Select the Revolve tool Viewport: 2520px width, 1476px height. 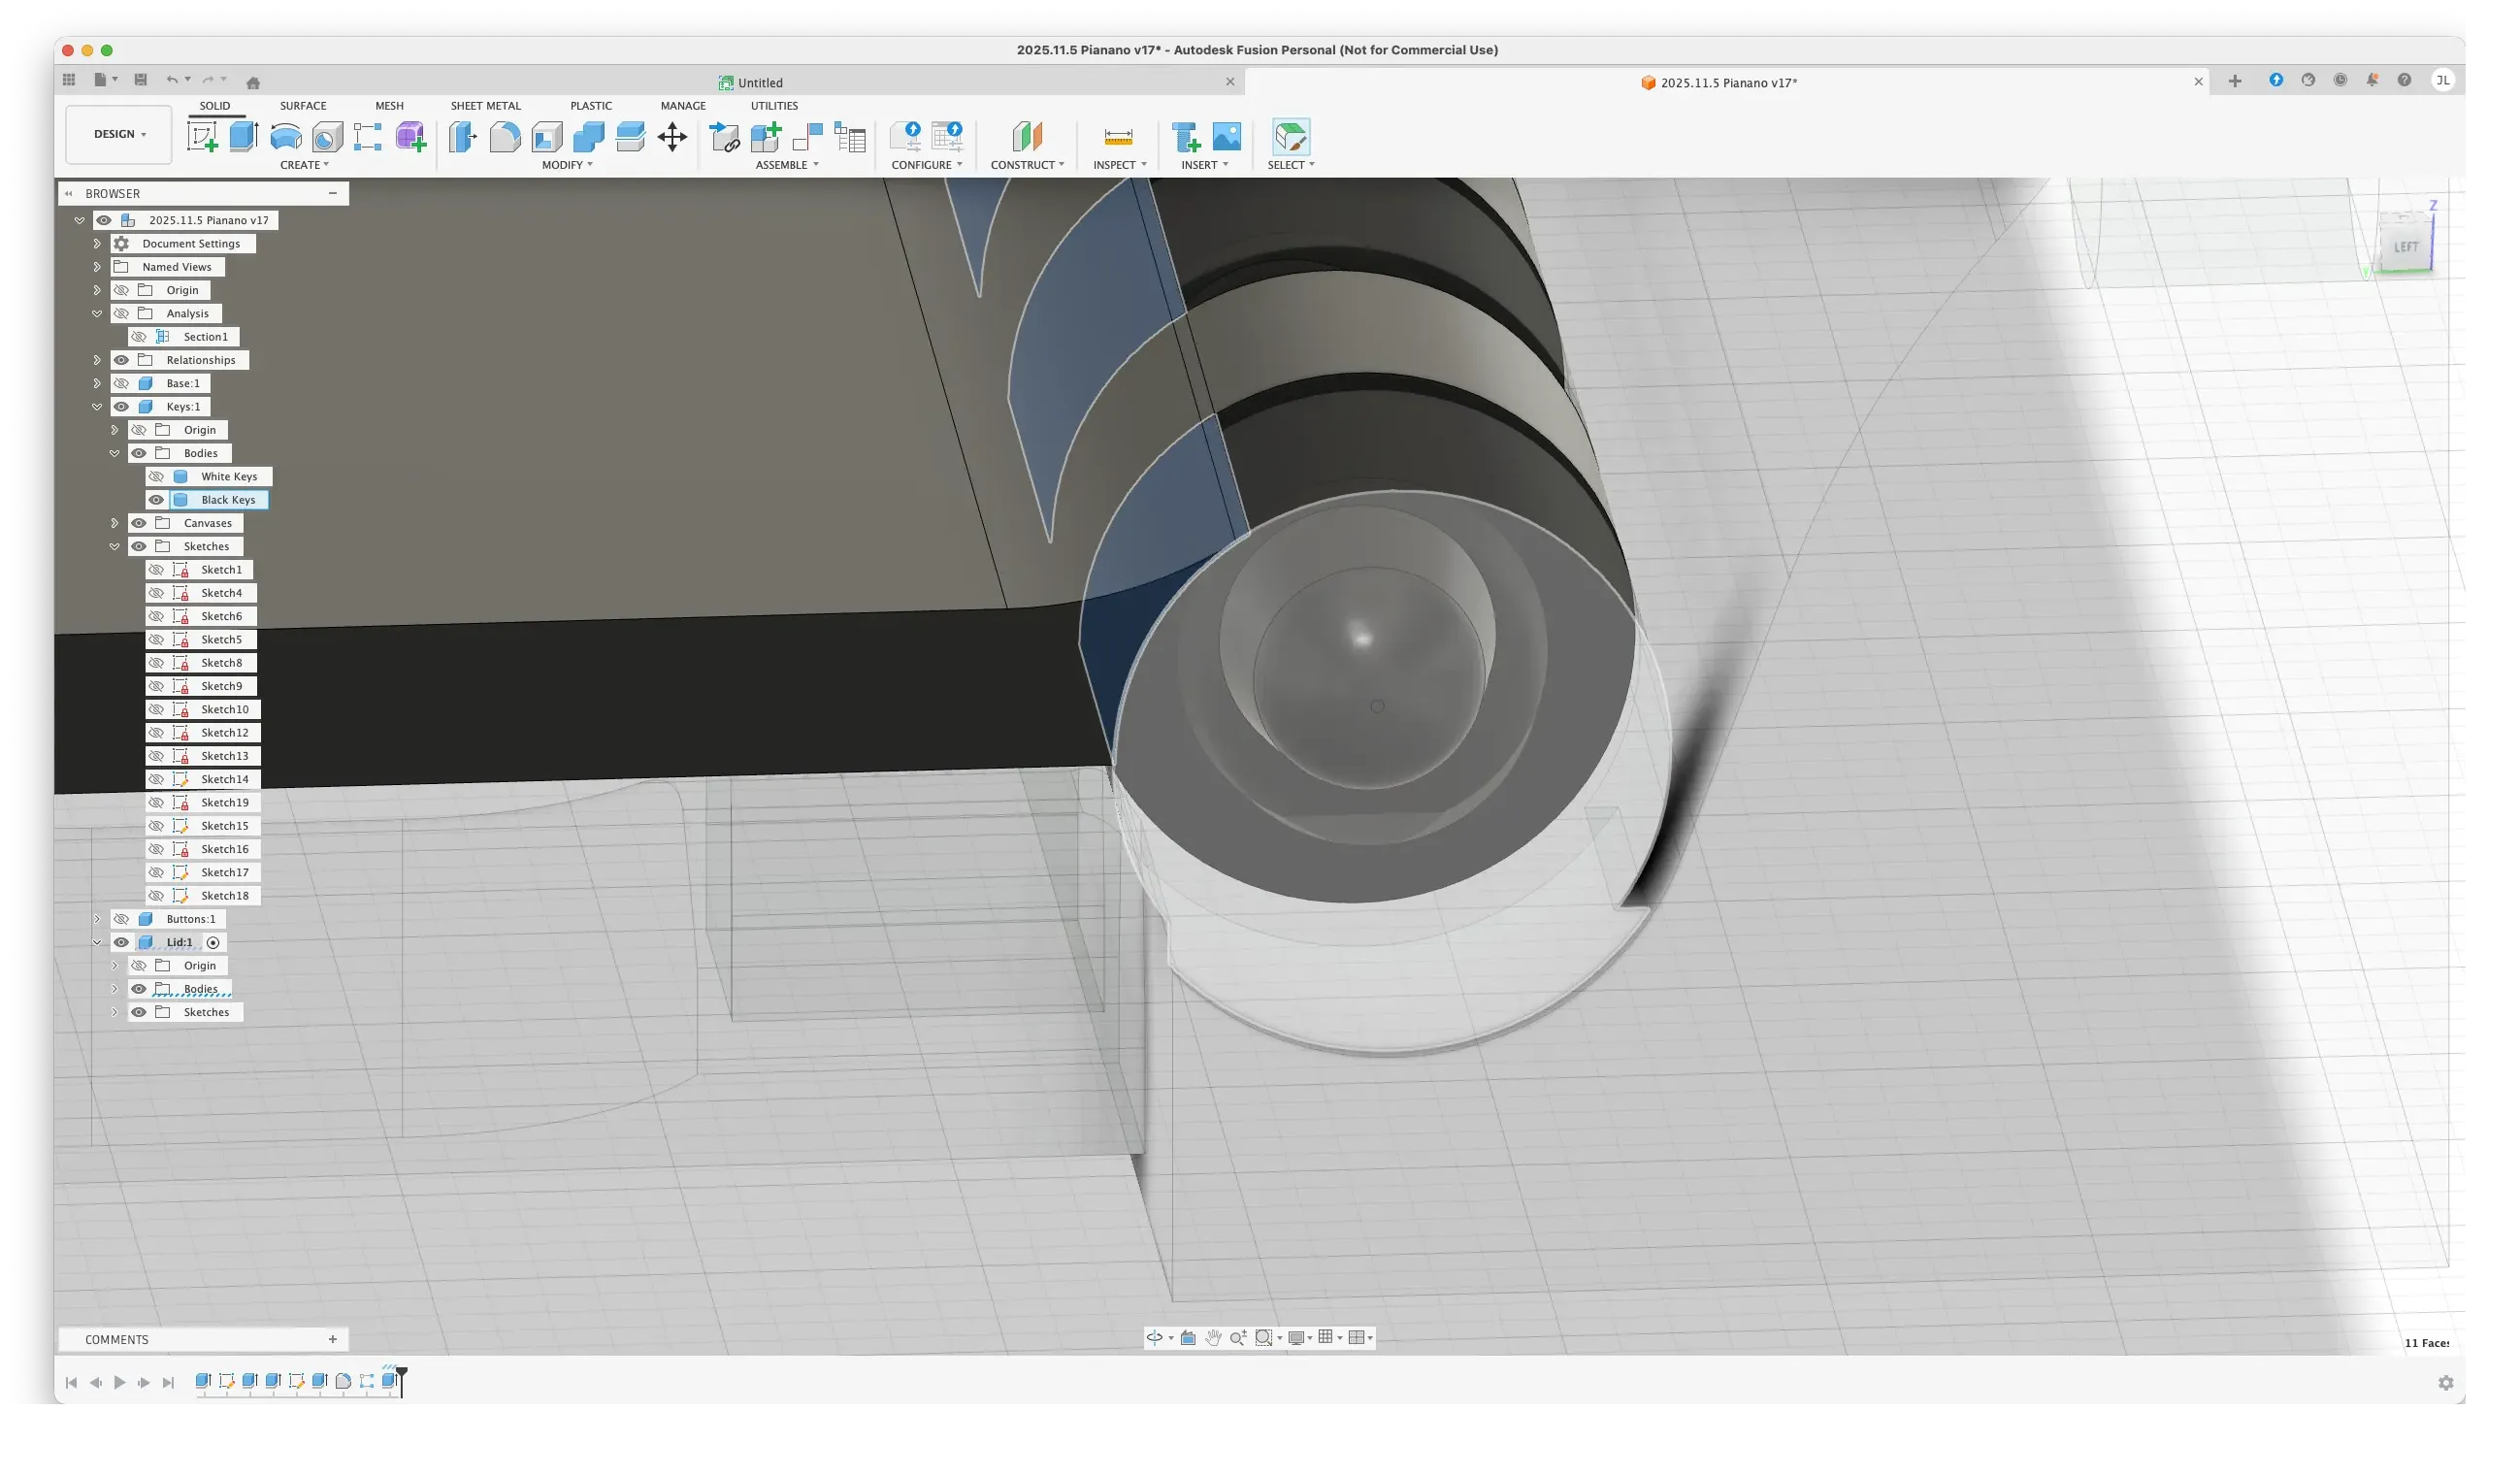pos(286,137)
